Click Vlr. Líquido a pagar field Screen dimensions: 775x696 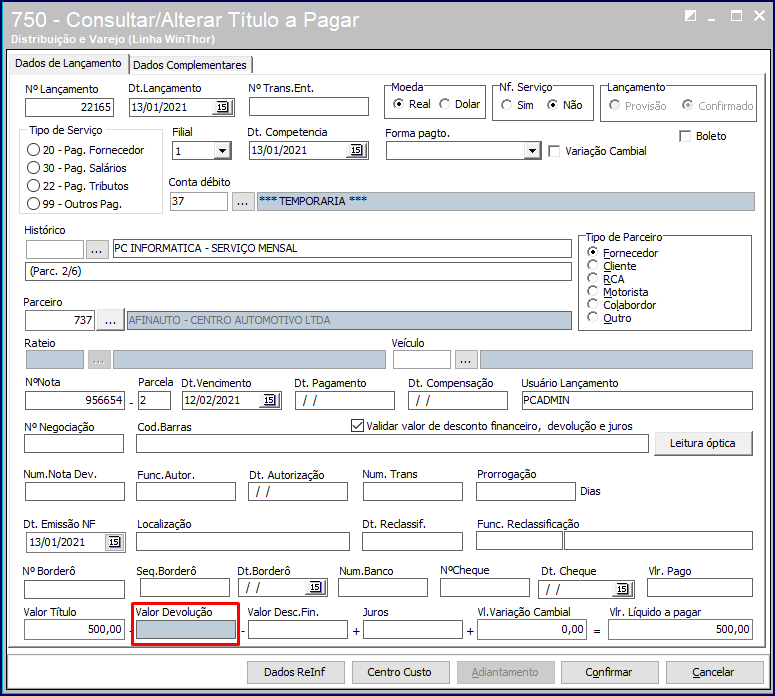(681, 629)
